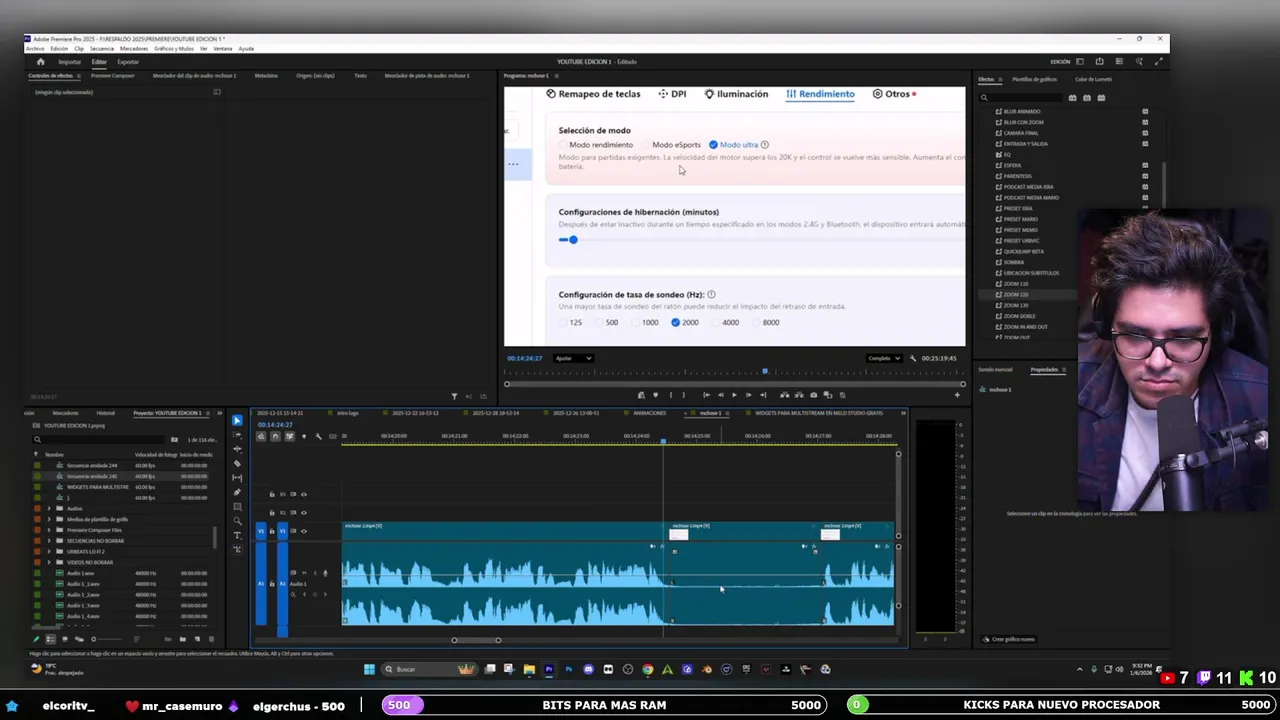The image size is (1280, 720).
Task: Open the Ajustar zoom level dropdown
Action: pos(573,358)
